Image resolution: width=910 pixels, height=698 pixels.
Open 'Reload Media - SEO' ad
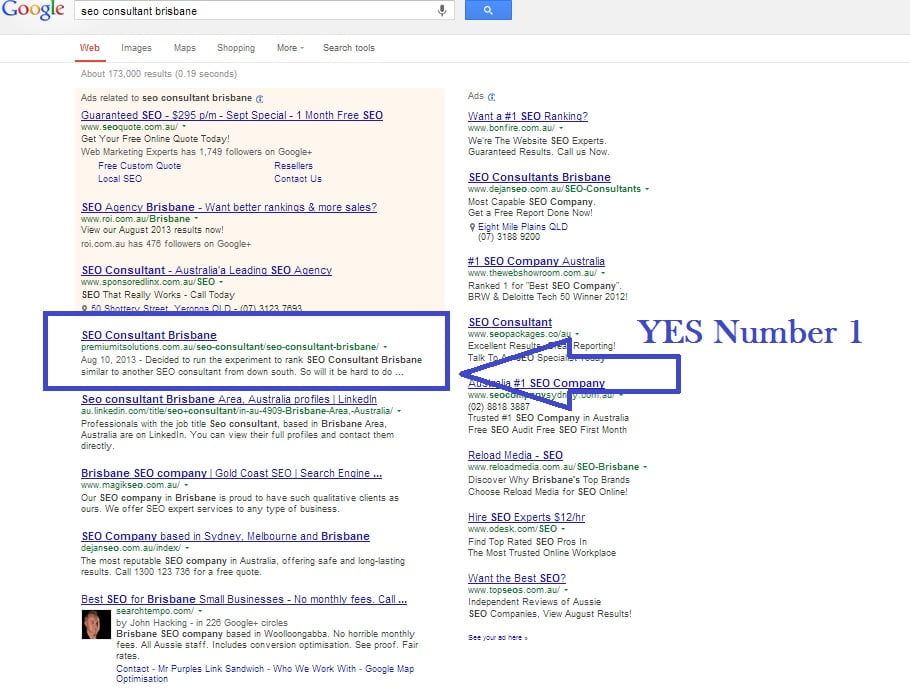click(515, 455)
